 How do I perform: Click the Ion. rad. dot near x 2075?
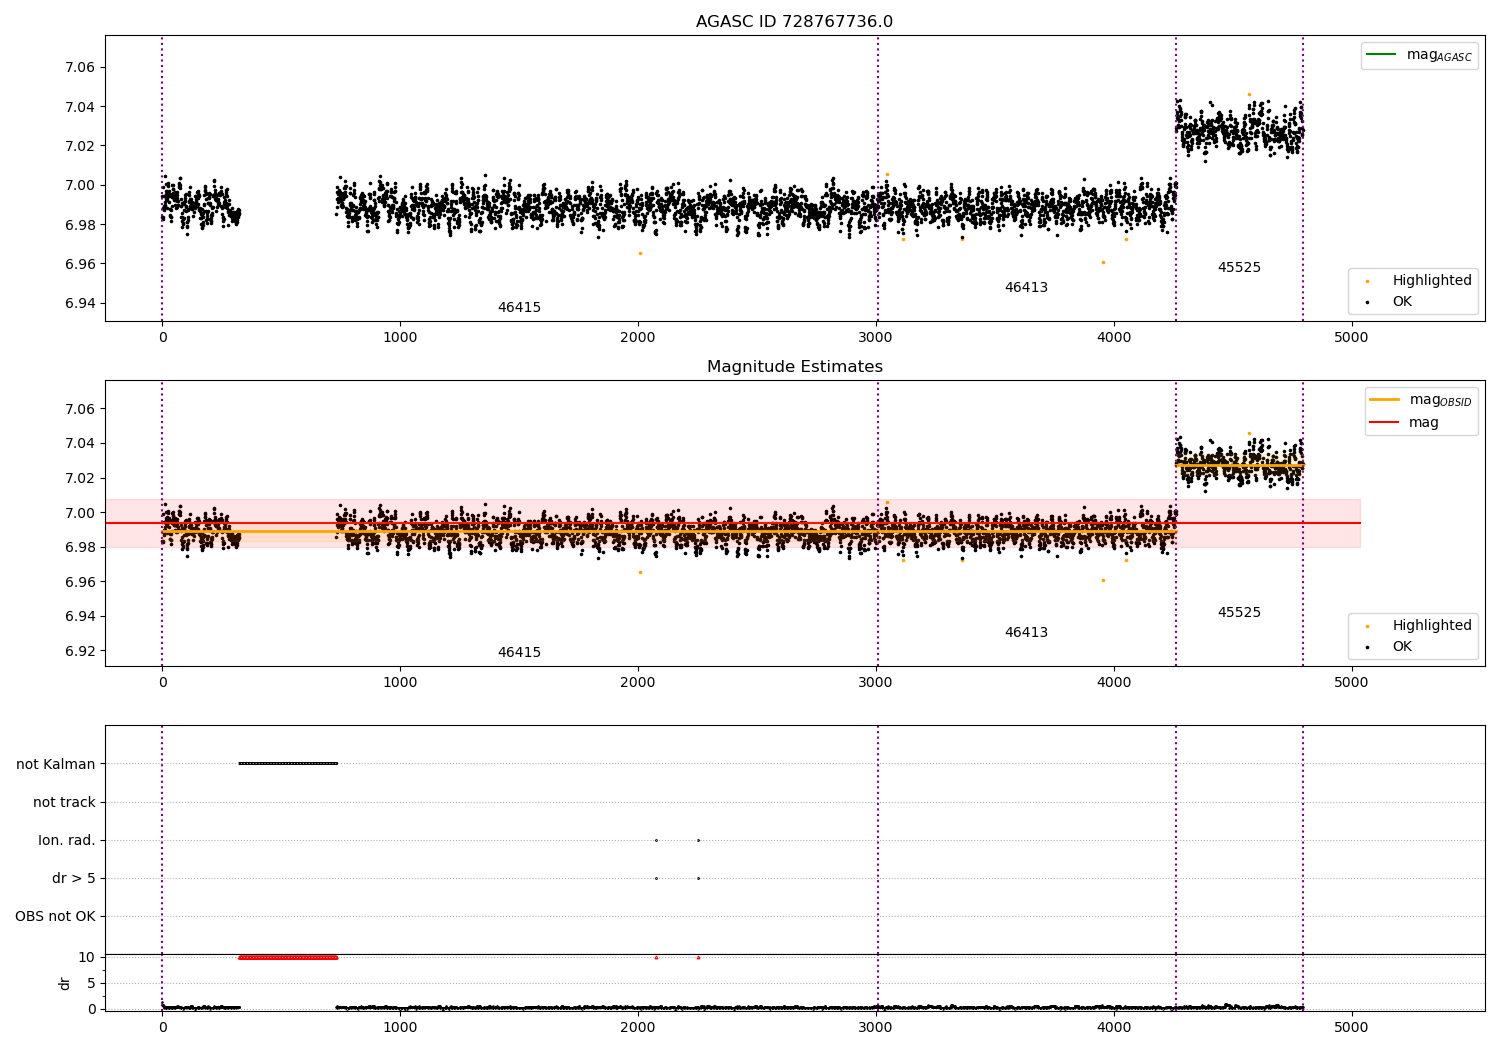tap(656, 840)
